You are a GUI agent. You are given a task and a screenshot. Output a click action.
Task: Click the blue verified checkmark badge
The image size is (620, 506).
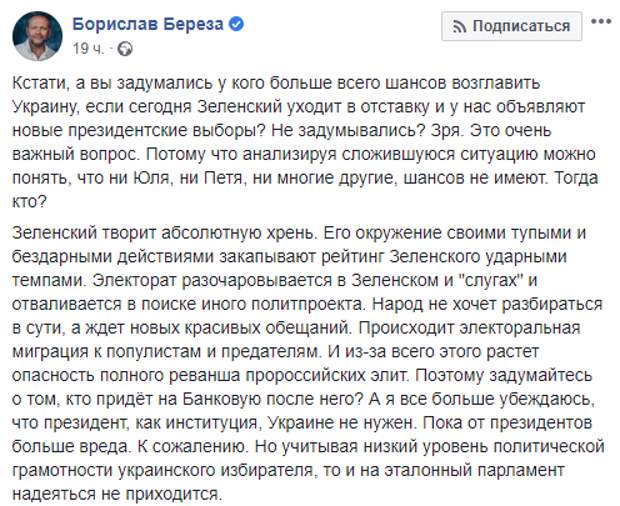click(236, 24)
